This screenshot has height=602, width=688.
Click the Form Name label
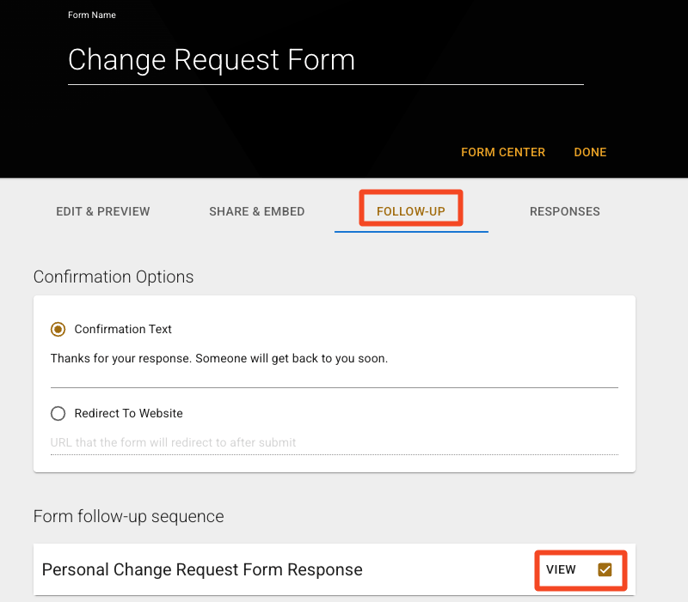click(92, 15)
